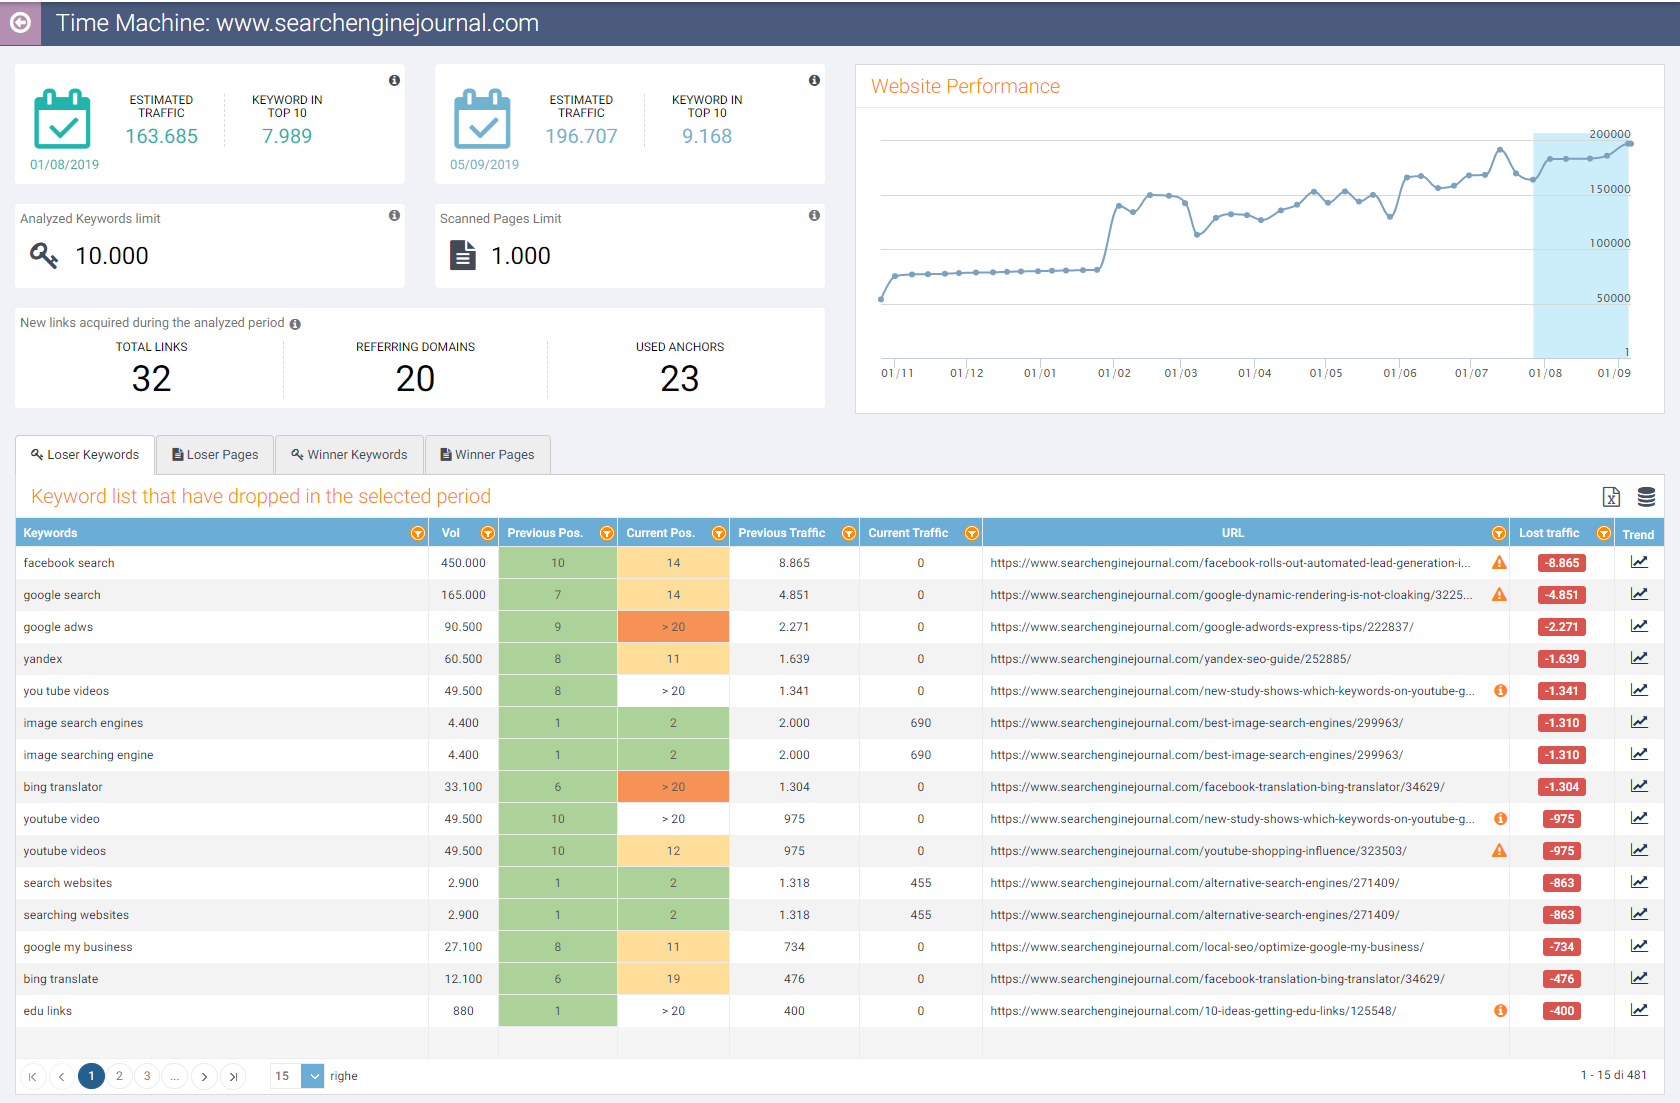Screen dimensions: 1680x1103
Task: Open filter for Keywords column
Action: pyautogui.click(x=417, y=533)
